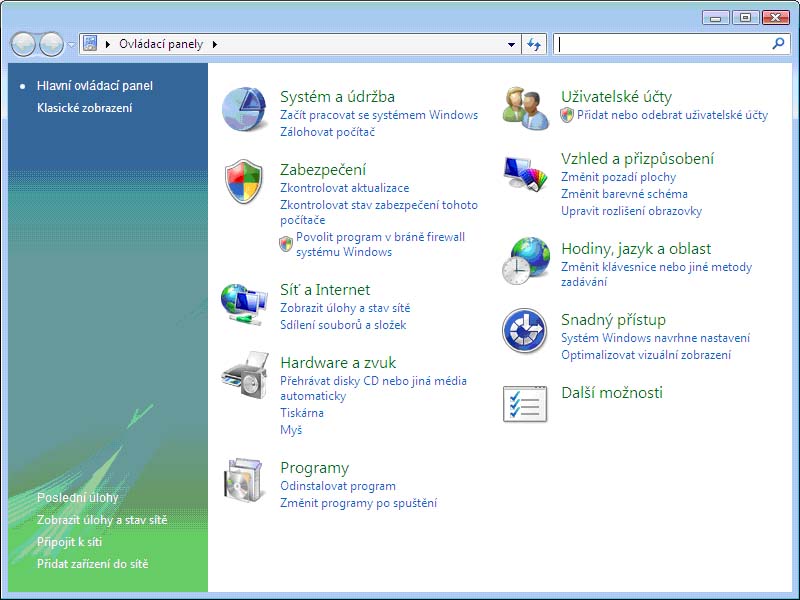The height and width of the screenshot is (600, 800).
Task: Click the shield icon beside Povolit program v bráně firewall
Action: point(286,244)
